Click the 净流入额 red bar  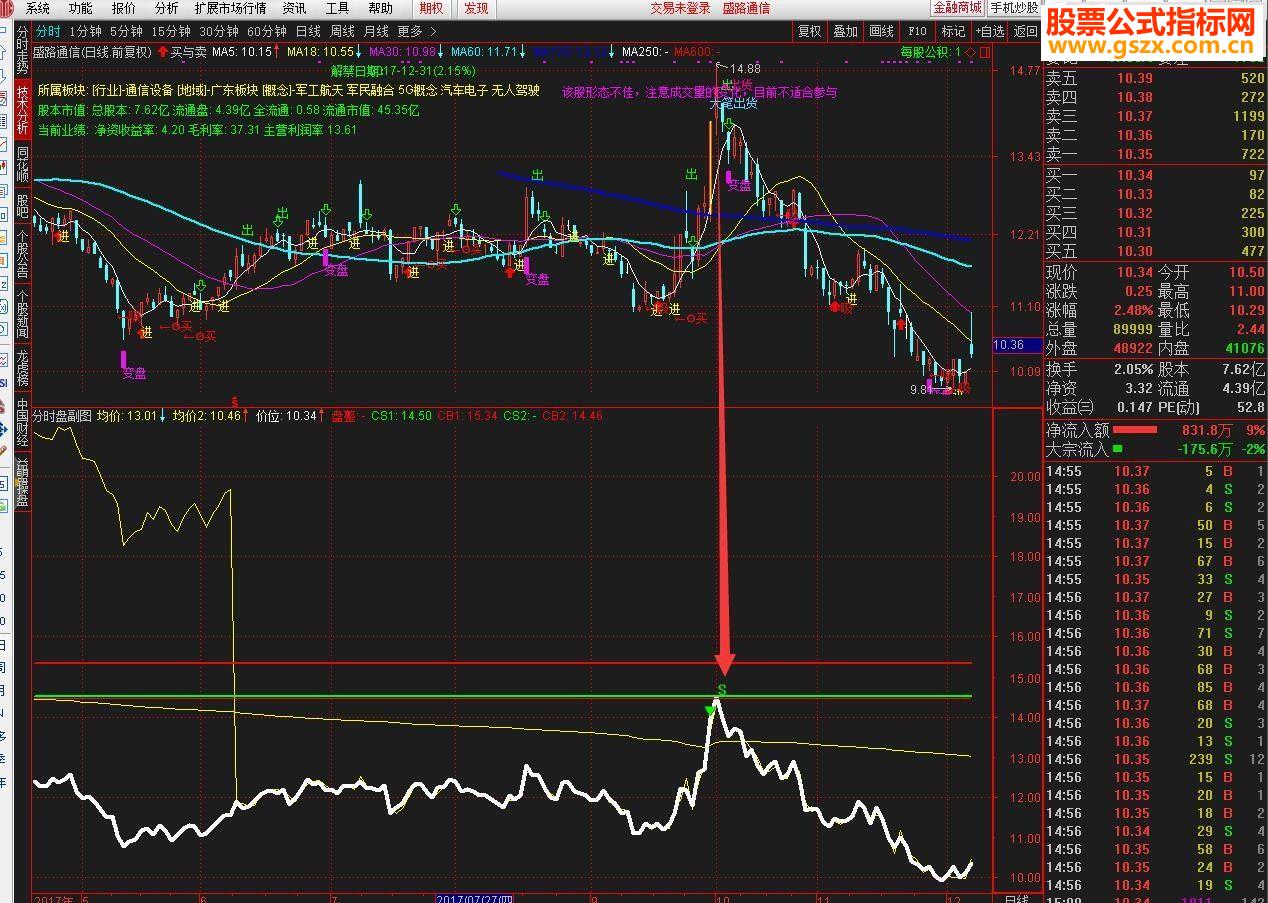(1136, 430)
